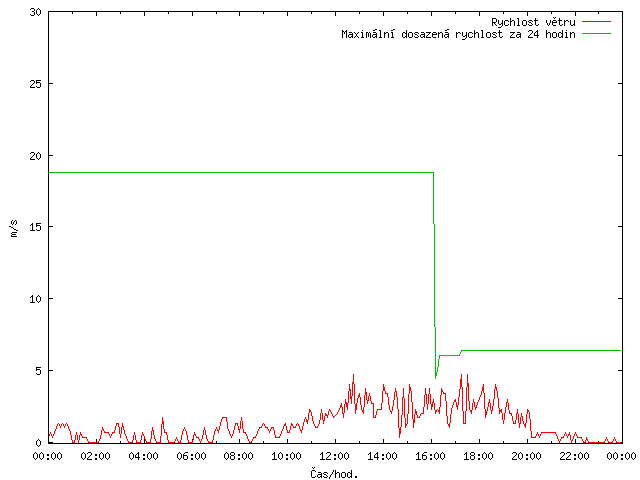640x480 pixels.
Task: Click the y-axis value 5
Action: [x=39, y=371]
